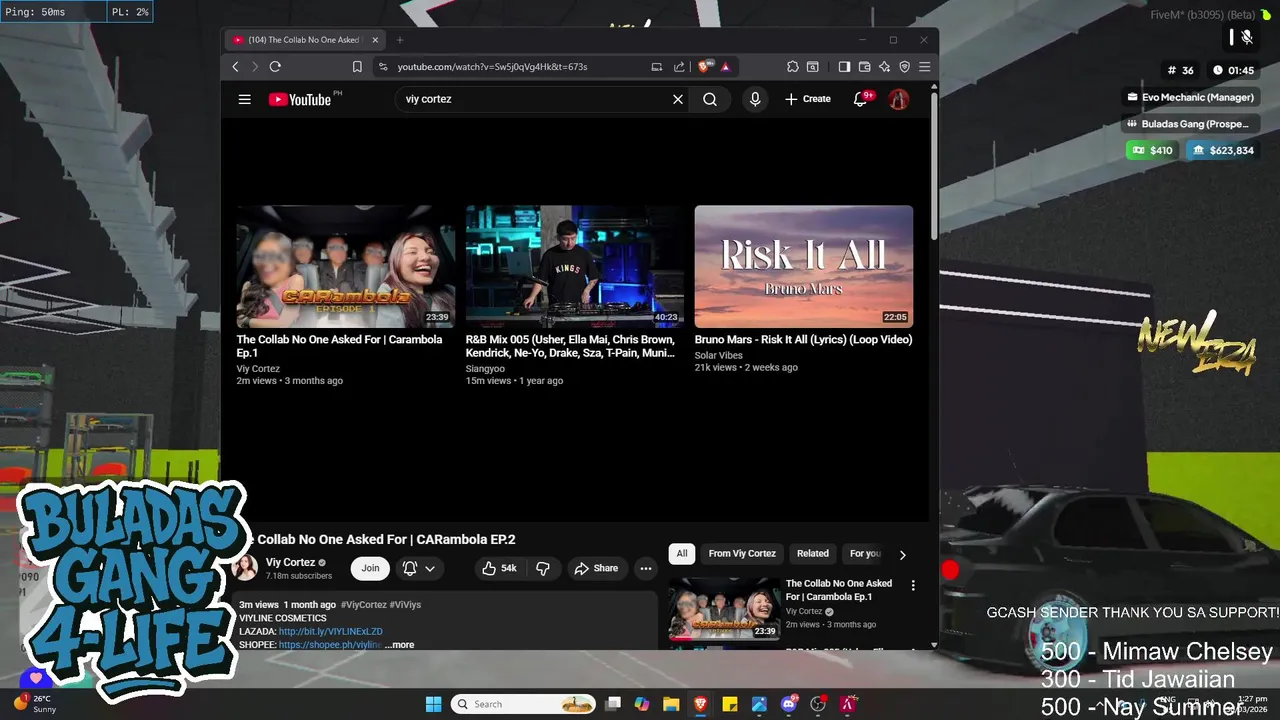Screen dimensions: 1280x720
Task: Open the LAZADA bit.ly link
Action: (x=331, y=632)
